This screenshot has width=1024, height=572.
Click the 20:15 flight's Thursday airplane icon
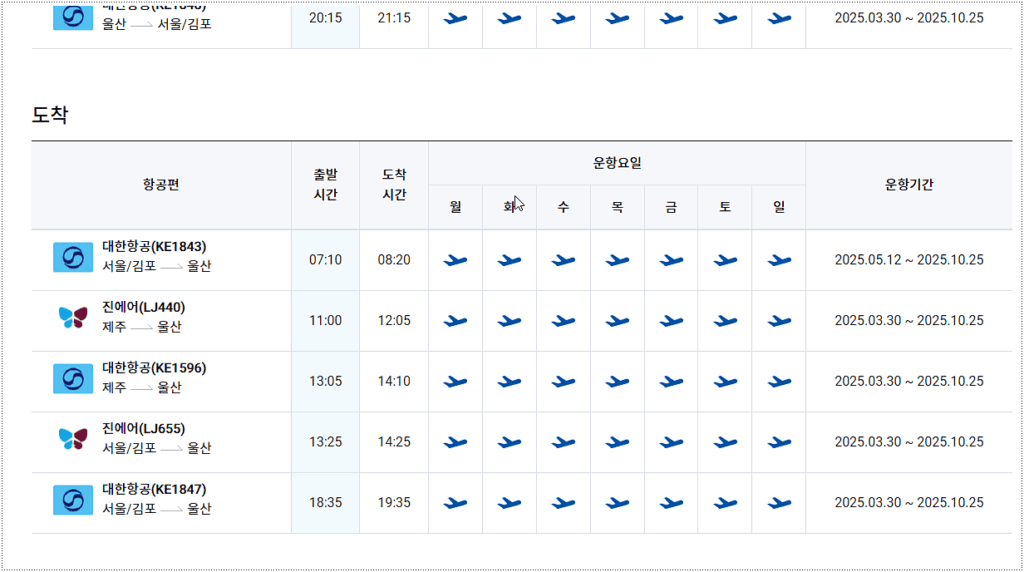(x=617, y=19)
